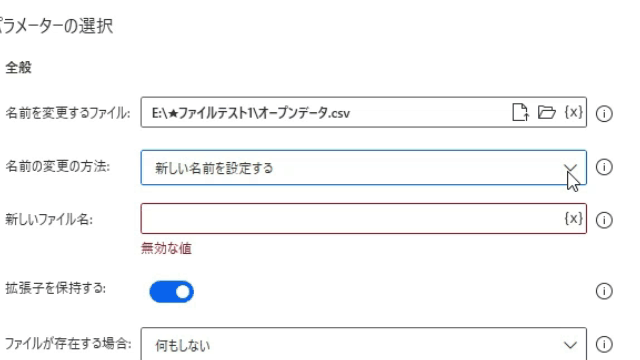Image resolution: width=640 pixels, height=360 pixels.
Task: Click the パラメーターの選択 title text
Action: pos(56,26)
